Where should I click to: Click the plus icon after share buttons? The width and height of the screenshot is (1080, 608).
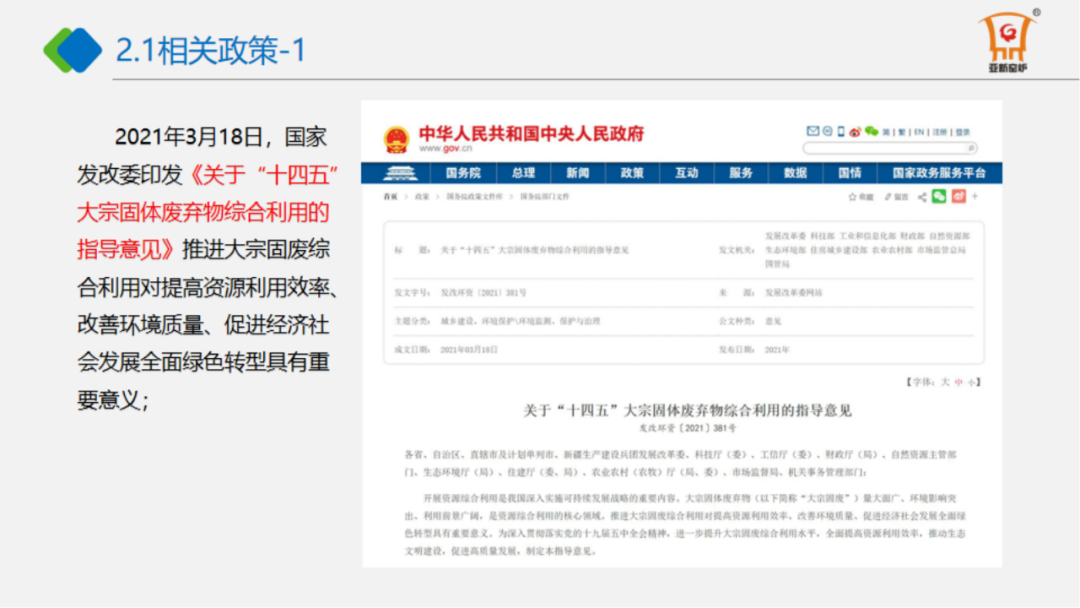click(975, 197)
